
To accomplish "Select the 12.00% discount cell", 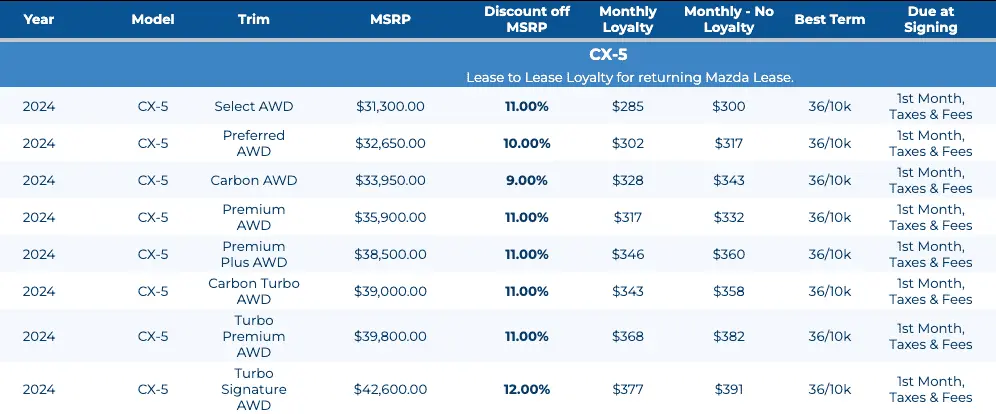I will coord(526,389).
